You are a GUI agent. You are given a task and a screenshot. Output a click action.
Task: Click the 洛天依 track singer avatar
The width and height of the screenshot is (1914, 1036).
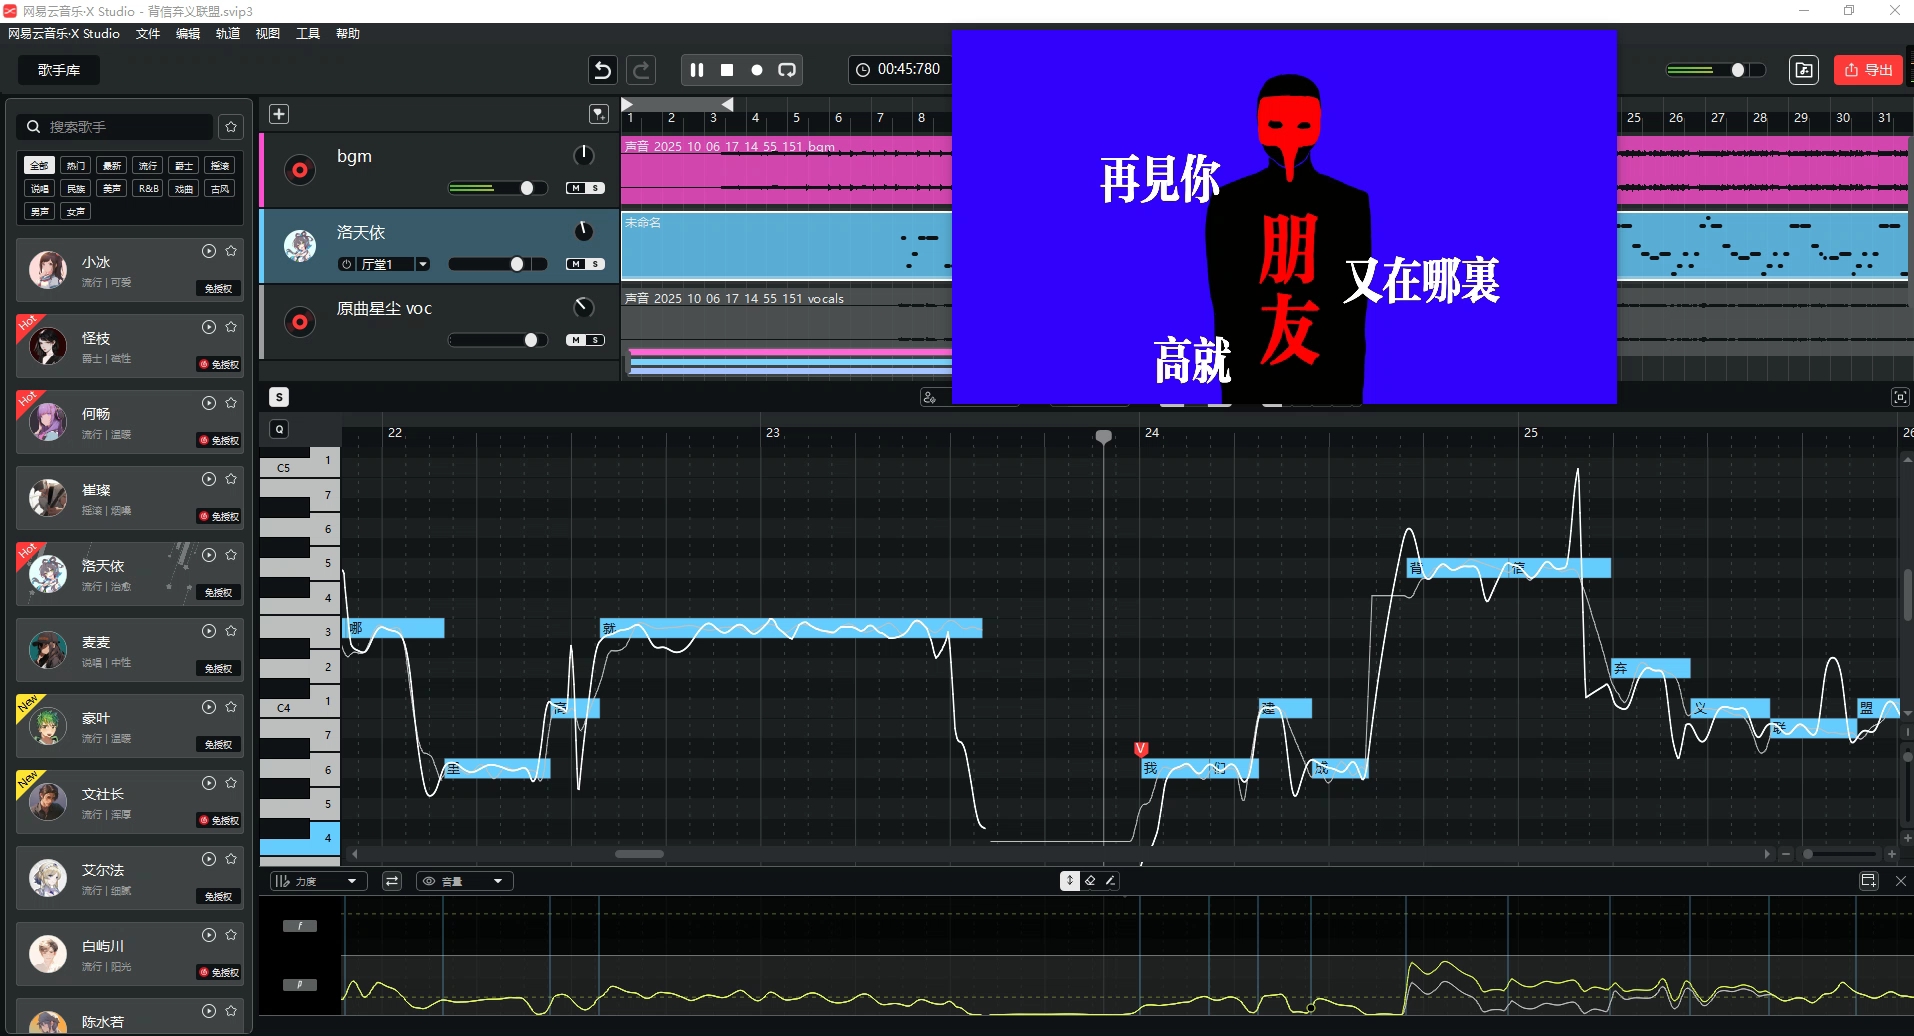(x=299, y=246)
